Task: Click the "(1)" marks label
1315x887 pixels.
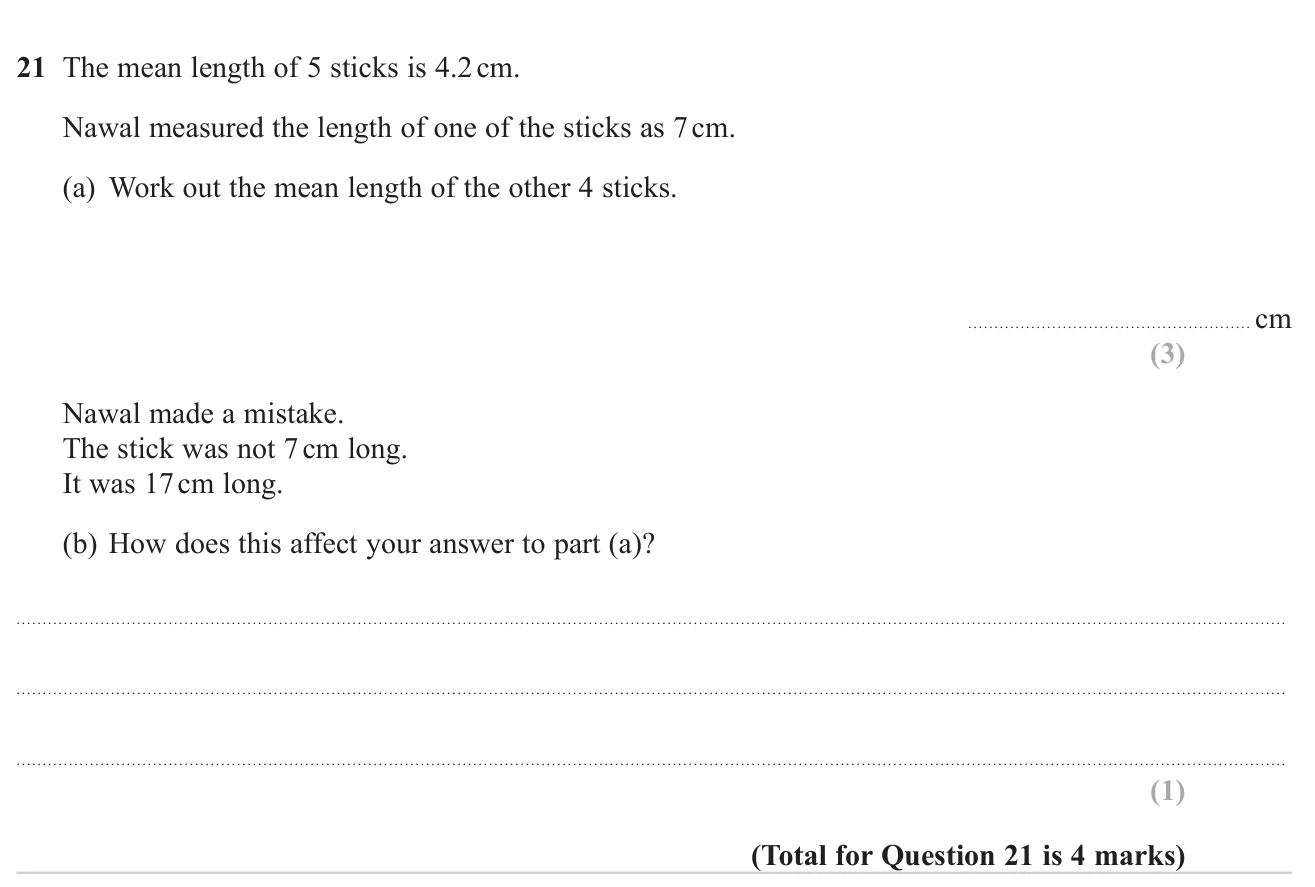Action: [1167, 792]
